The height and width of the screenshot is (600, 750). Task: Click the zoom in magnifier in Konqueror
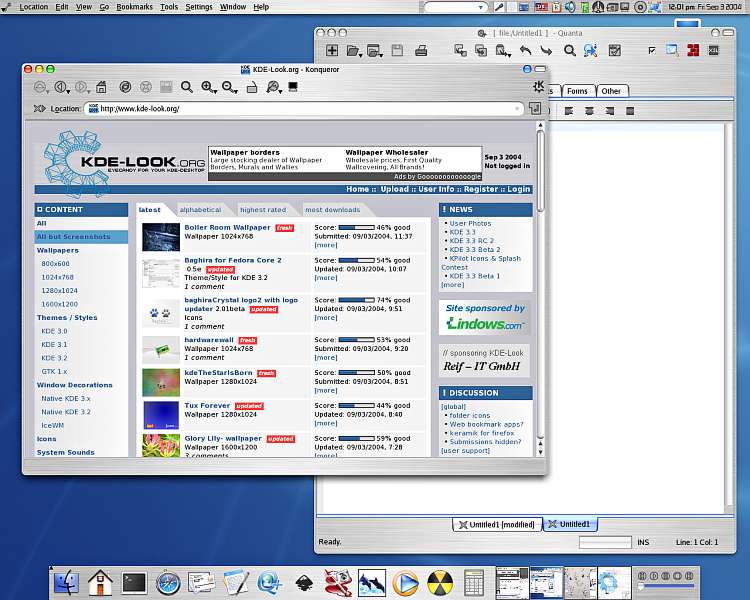click(x=207, y=87)
